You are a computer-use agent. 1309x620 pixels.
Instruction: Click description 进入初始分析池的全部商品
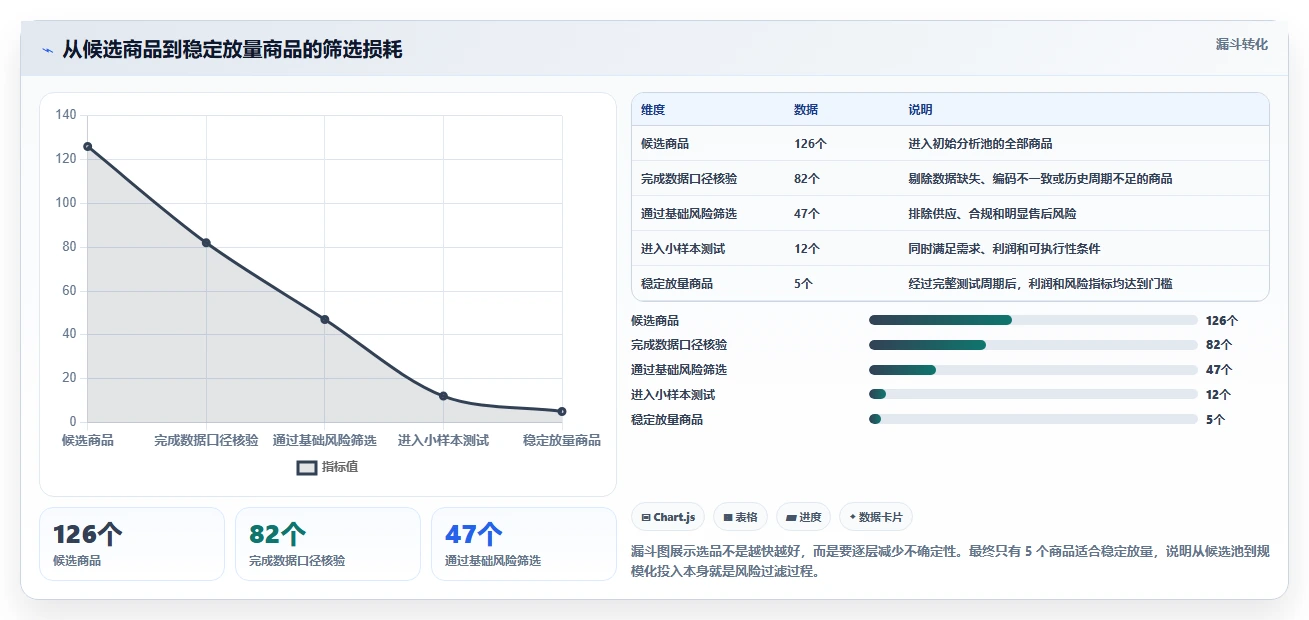coord(980,143)
